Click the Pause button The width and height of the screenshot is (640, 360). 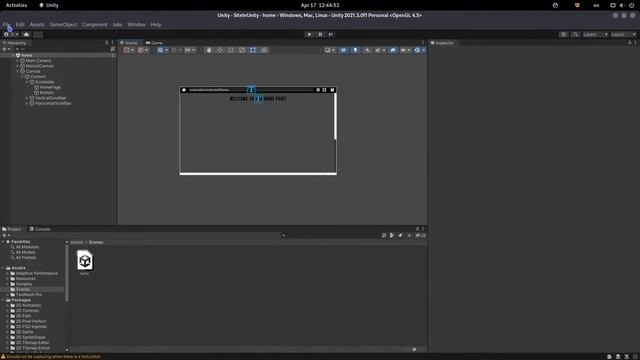(x=320, y=34)
